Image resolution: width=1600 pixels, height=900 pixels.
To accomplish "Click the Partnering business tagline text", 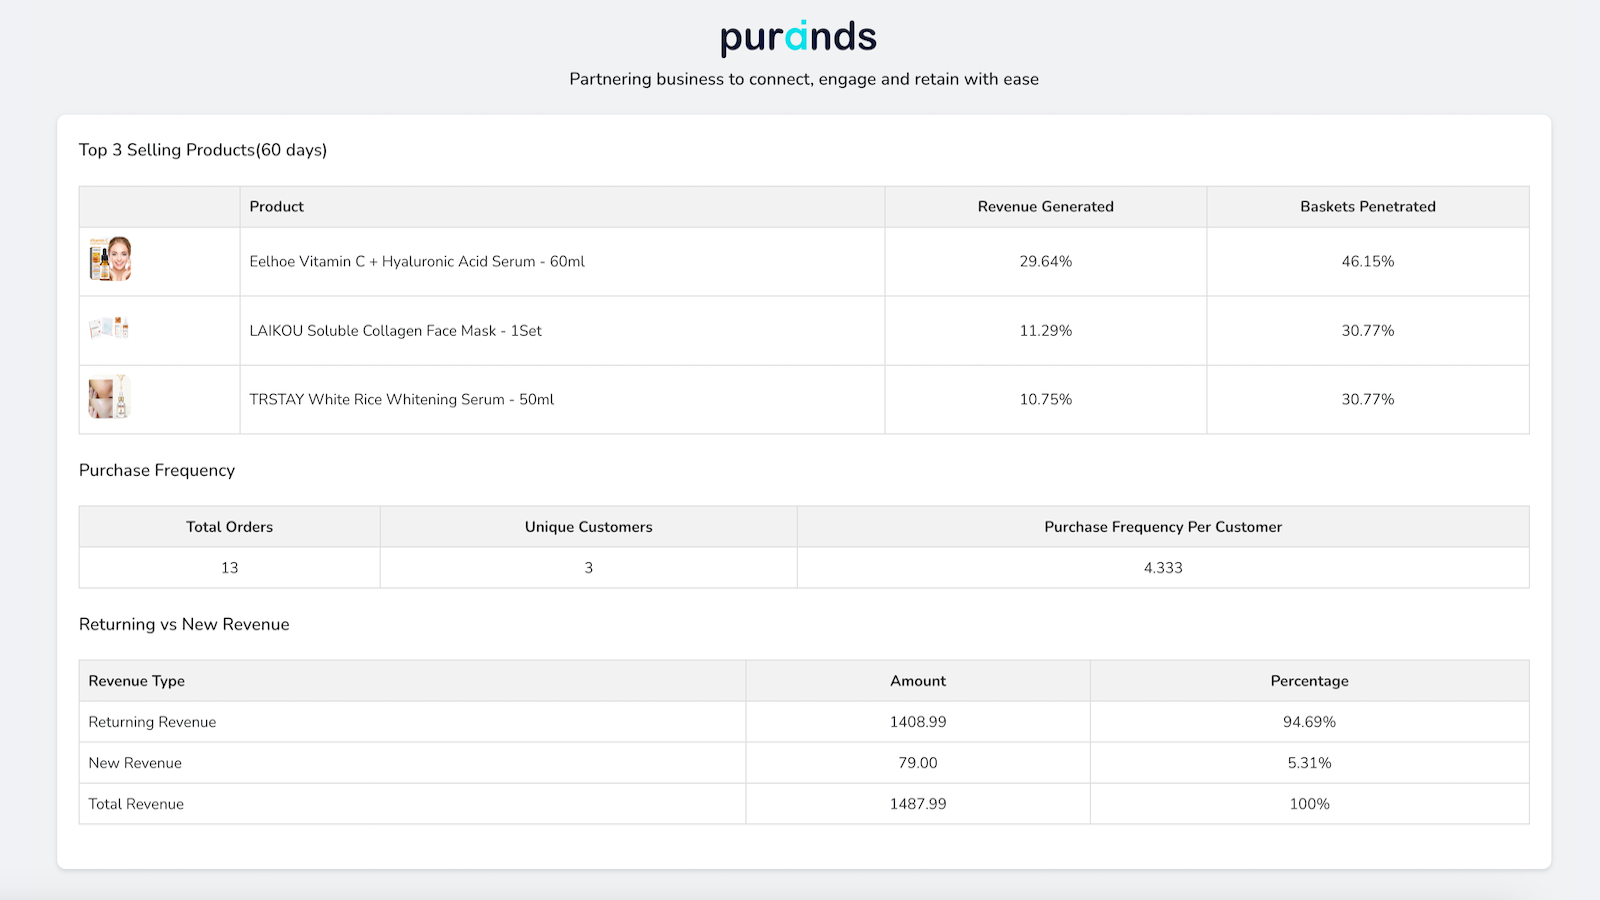I will [804, 79].
